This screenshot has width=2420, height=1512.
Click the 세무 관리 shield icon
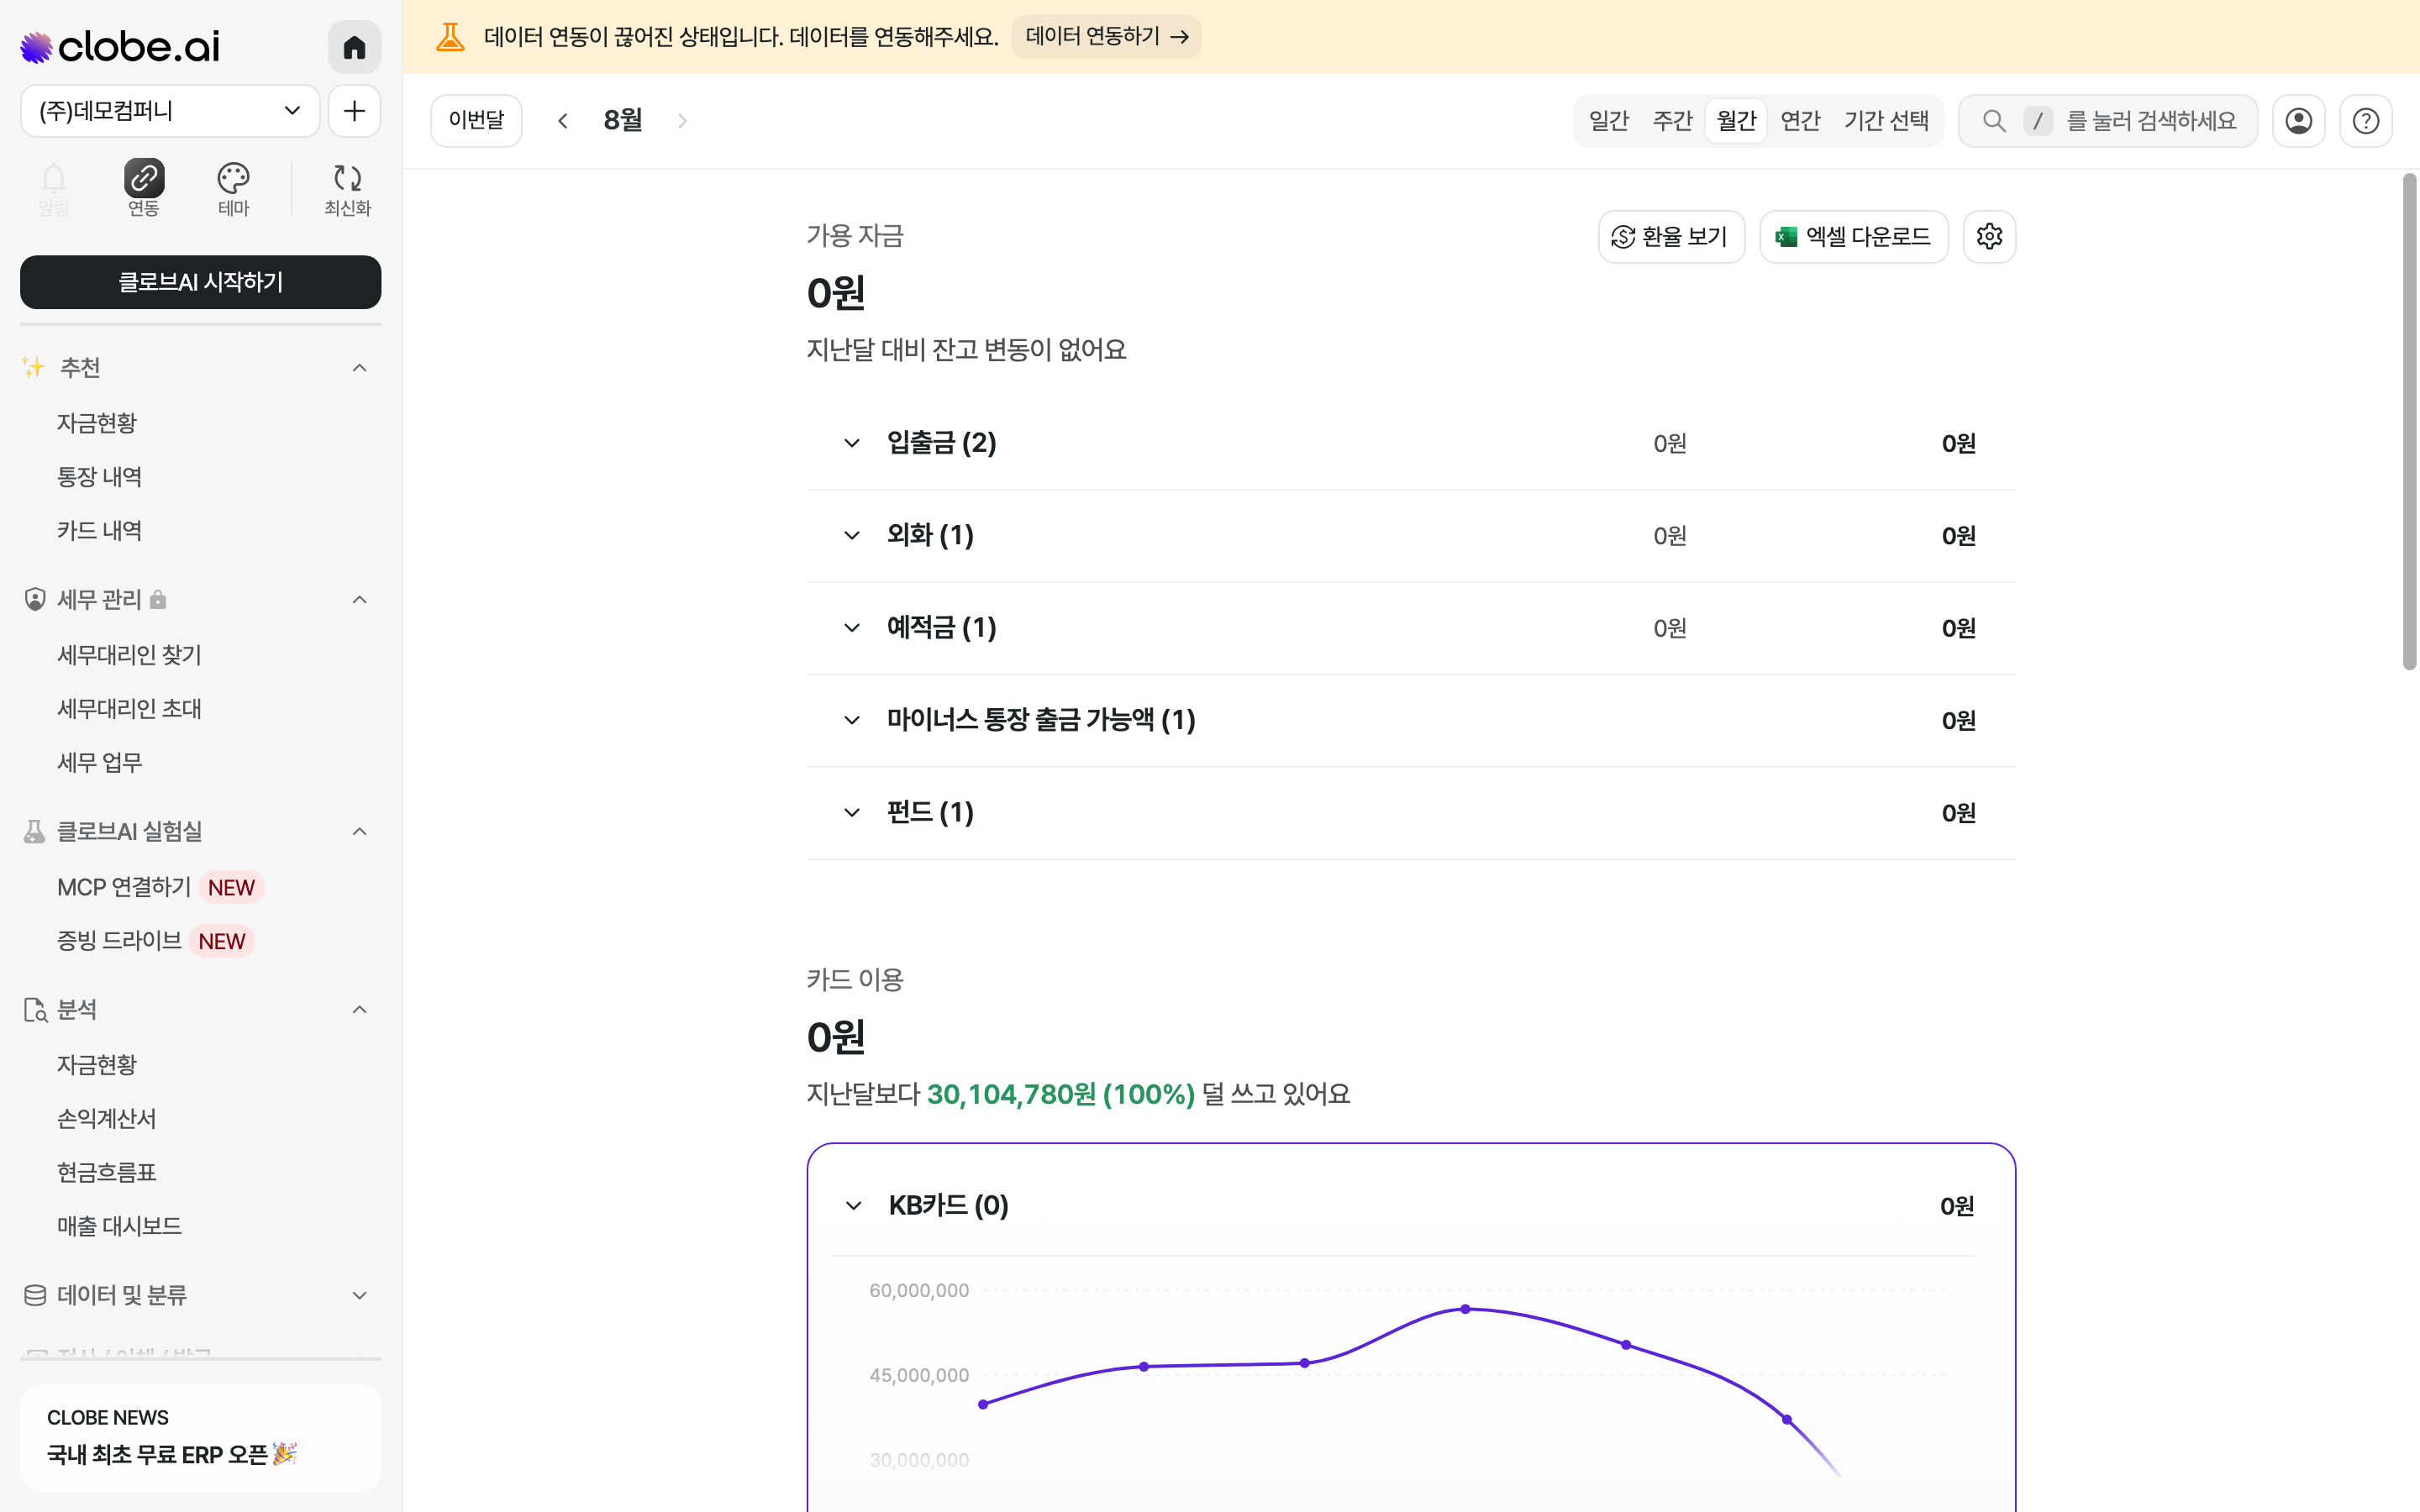[35, 599]
